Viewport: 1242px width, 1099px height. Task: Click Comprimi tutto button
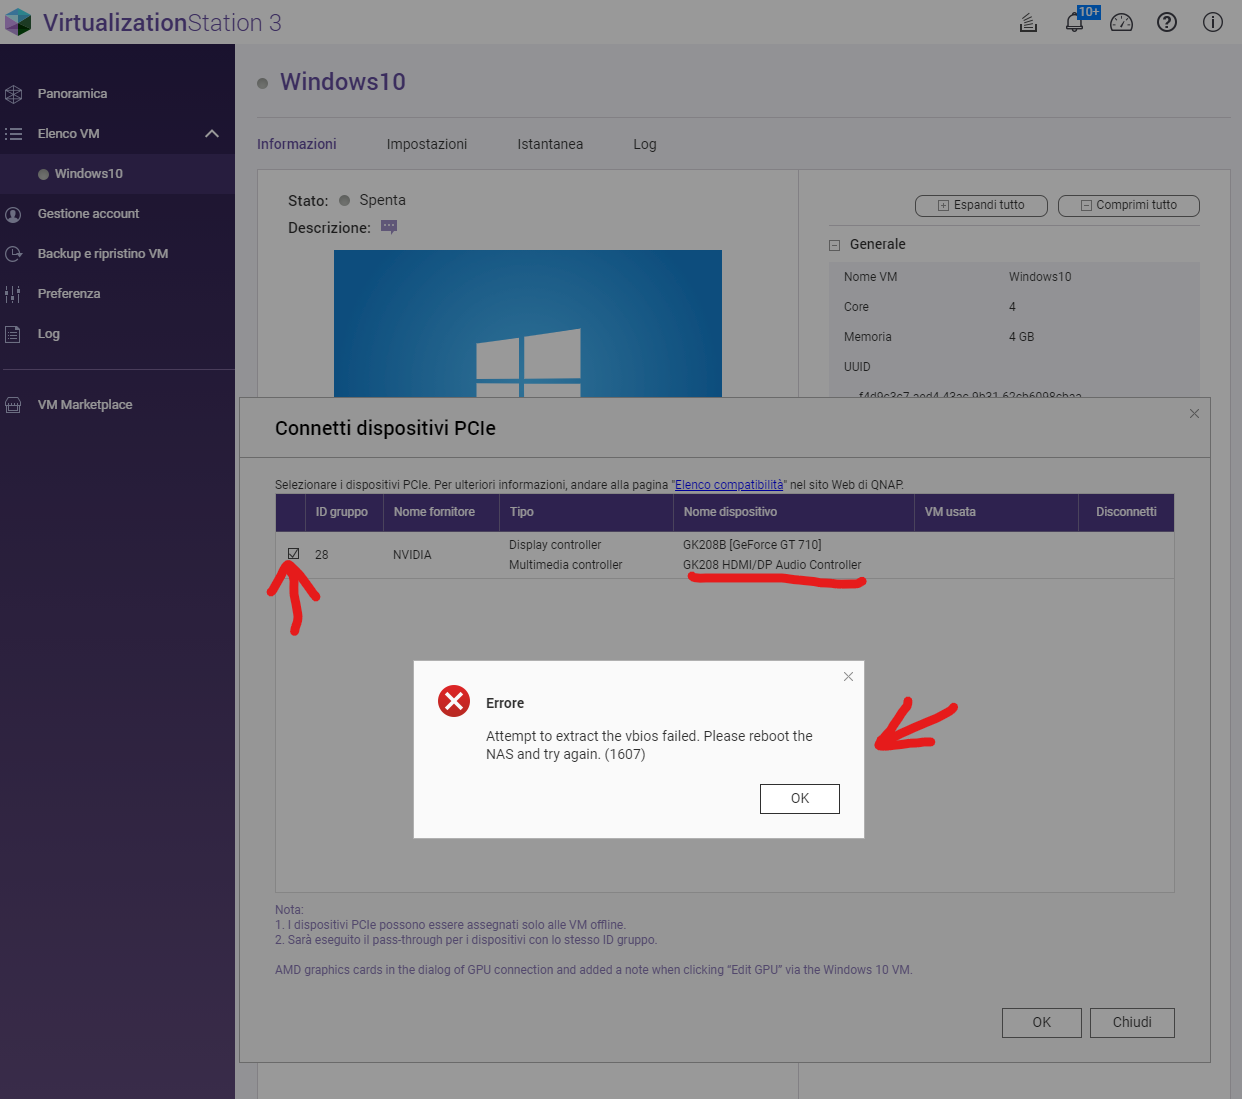coord(1128,205)
